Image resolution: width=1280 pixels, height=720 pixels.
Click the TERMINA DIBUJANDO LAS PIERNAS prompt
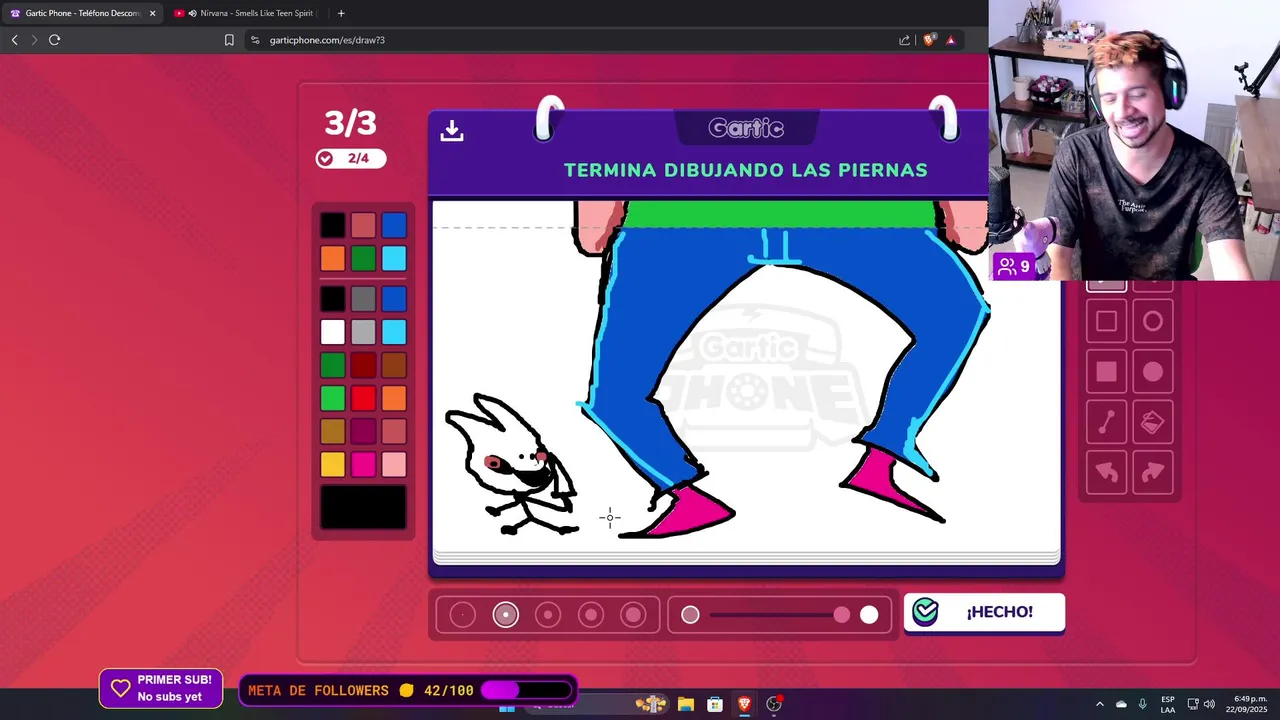[x=746, y=170]
